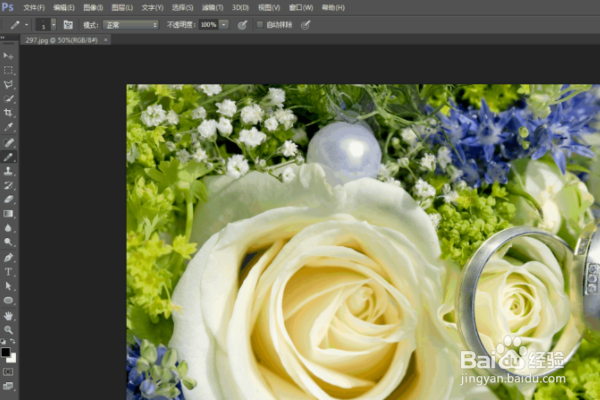The width and height of the screenshot is (600, 400).
Task: Select the History Brush tool
Action: click(8, 185)
